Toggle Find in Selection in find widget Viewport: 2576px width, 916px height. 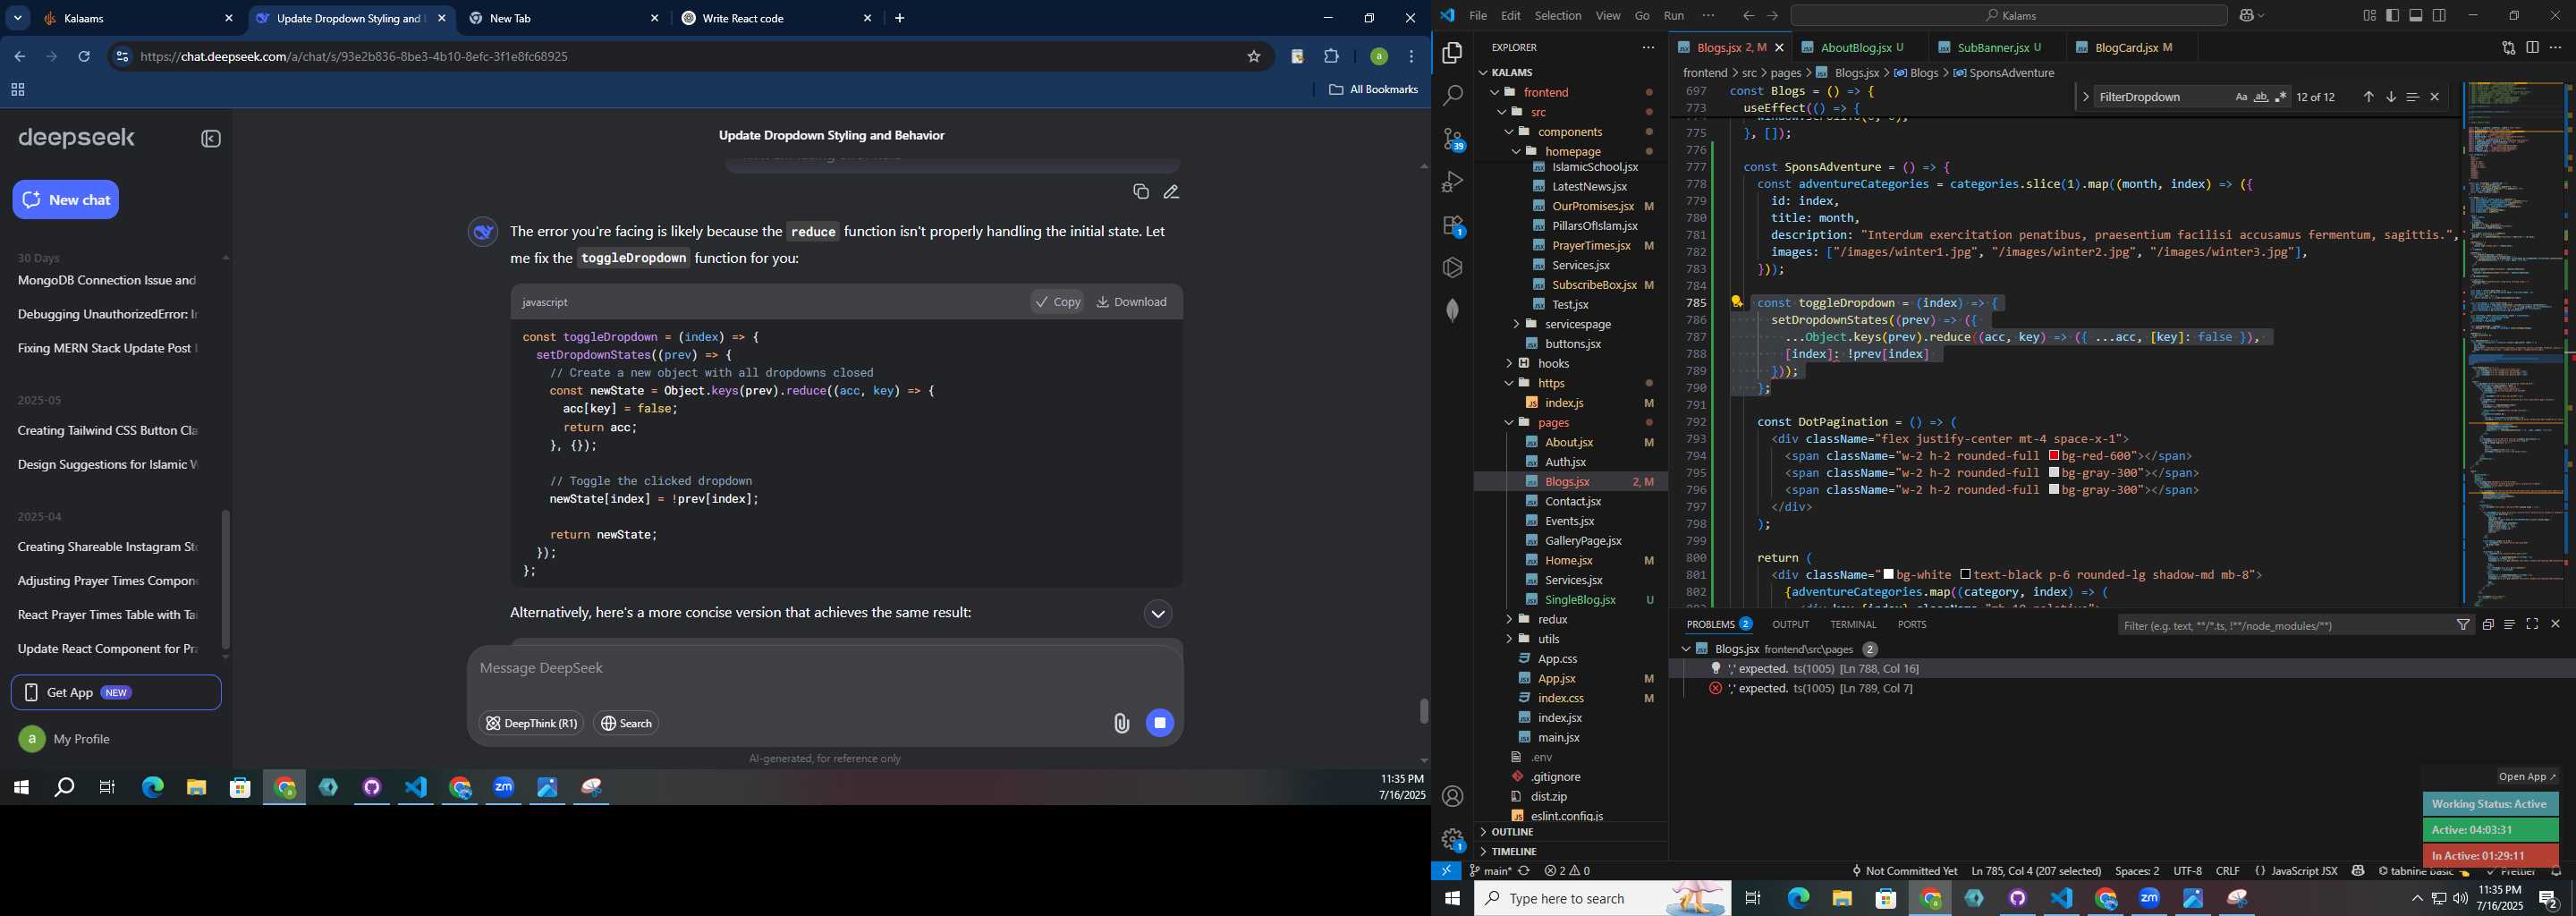point(2412,97)
